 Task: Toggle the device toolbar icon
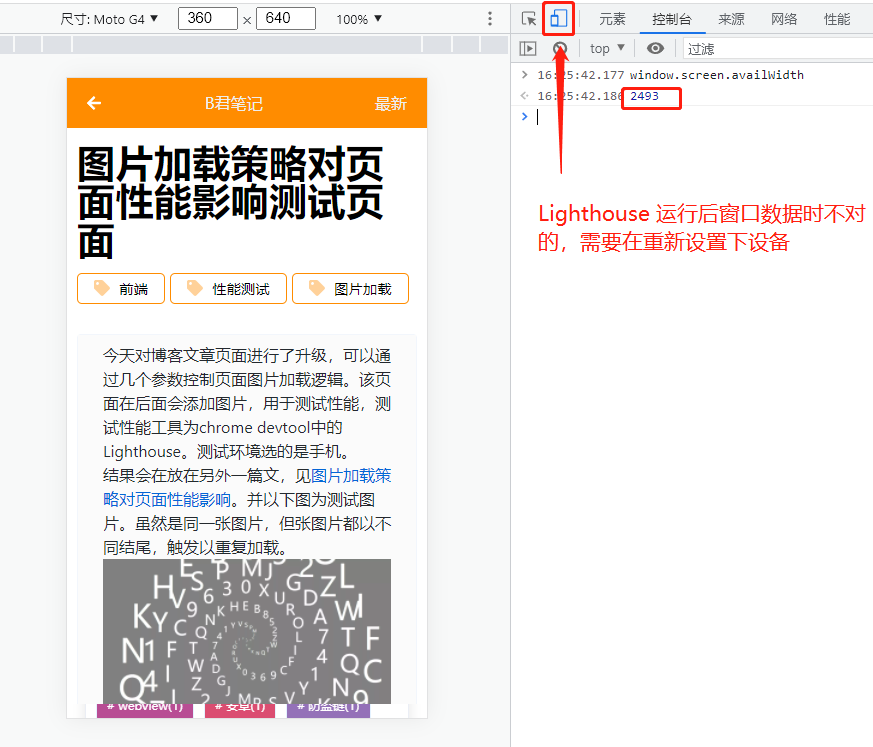(x=558, y=19)
